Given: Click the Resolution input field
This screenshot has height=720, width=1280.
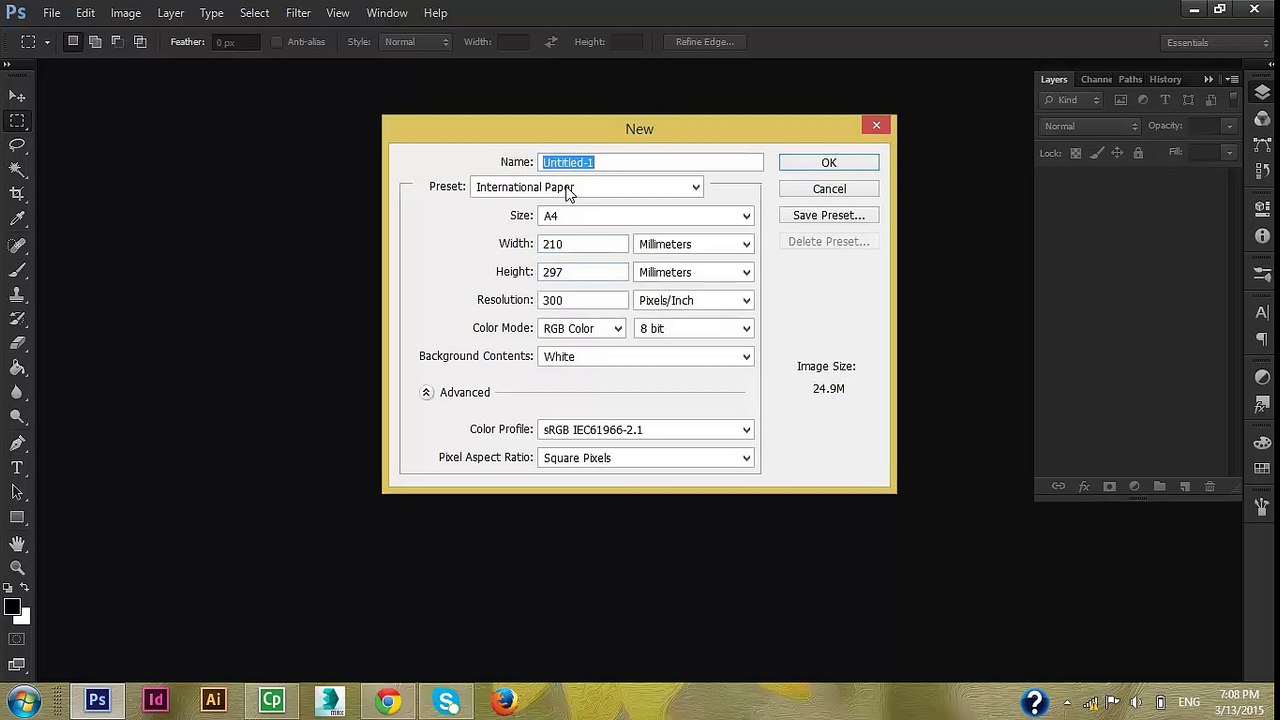Looking at the screenshot, I should pos(583,300).
